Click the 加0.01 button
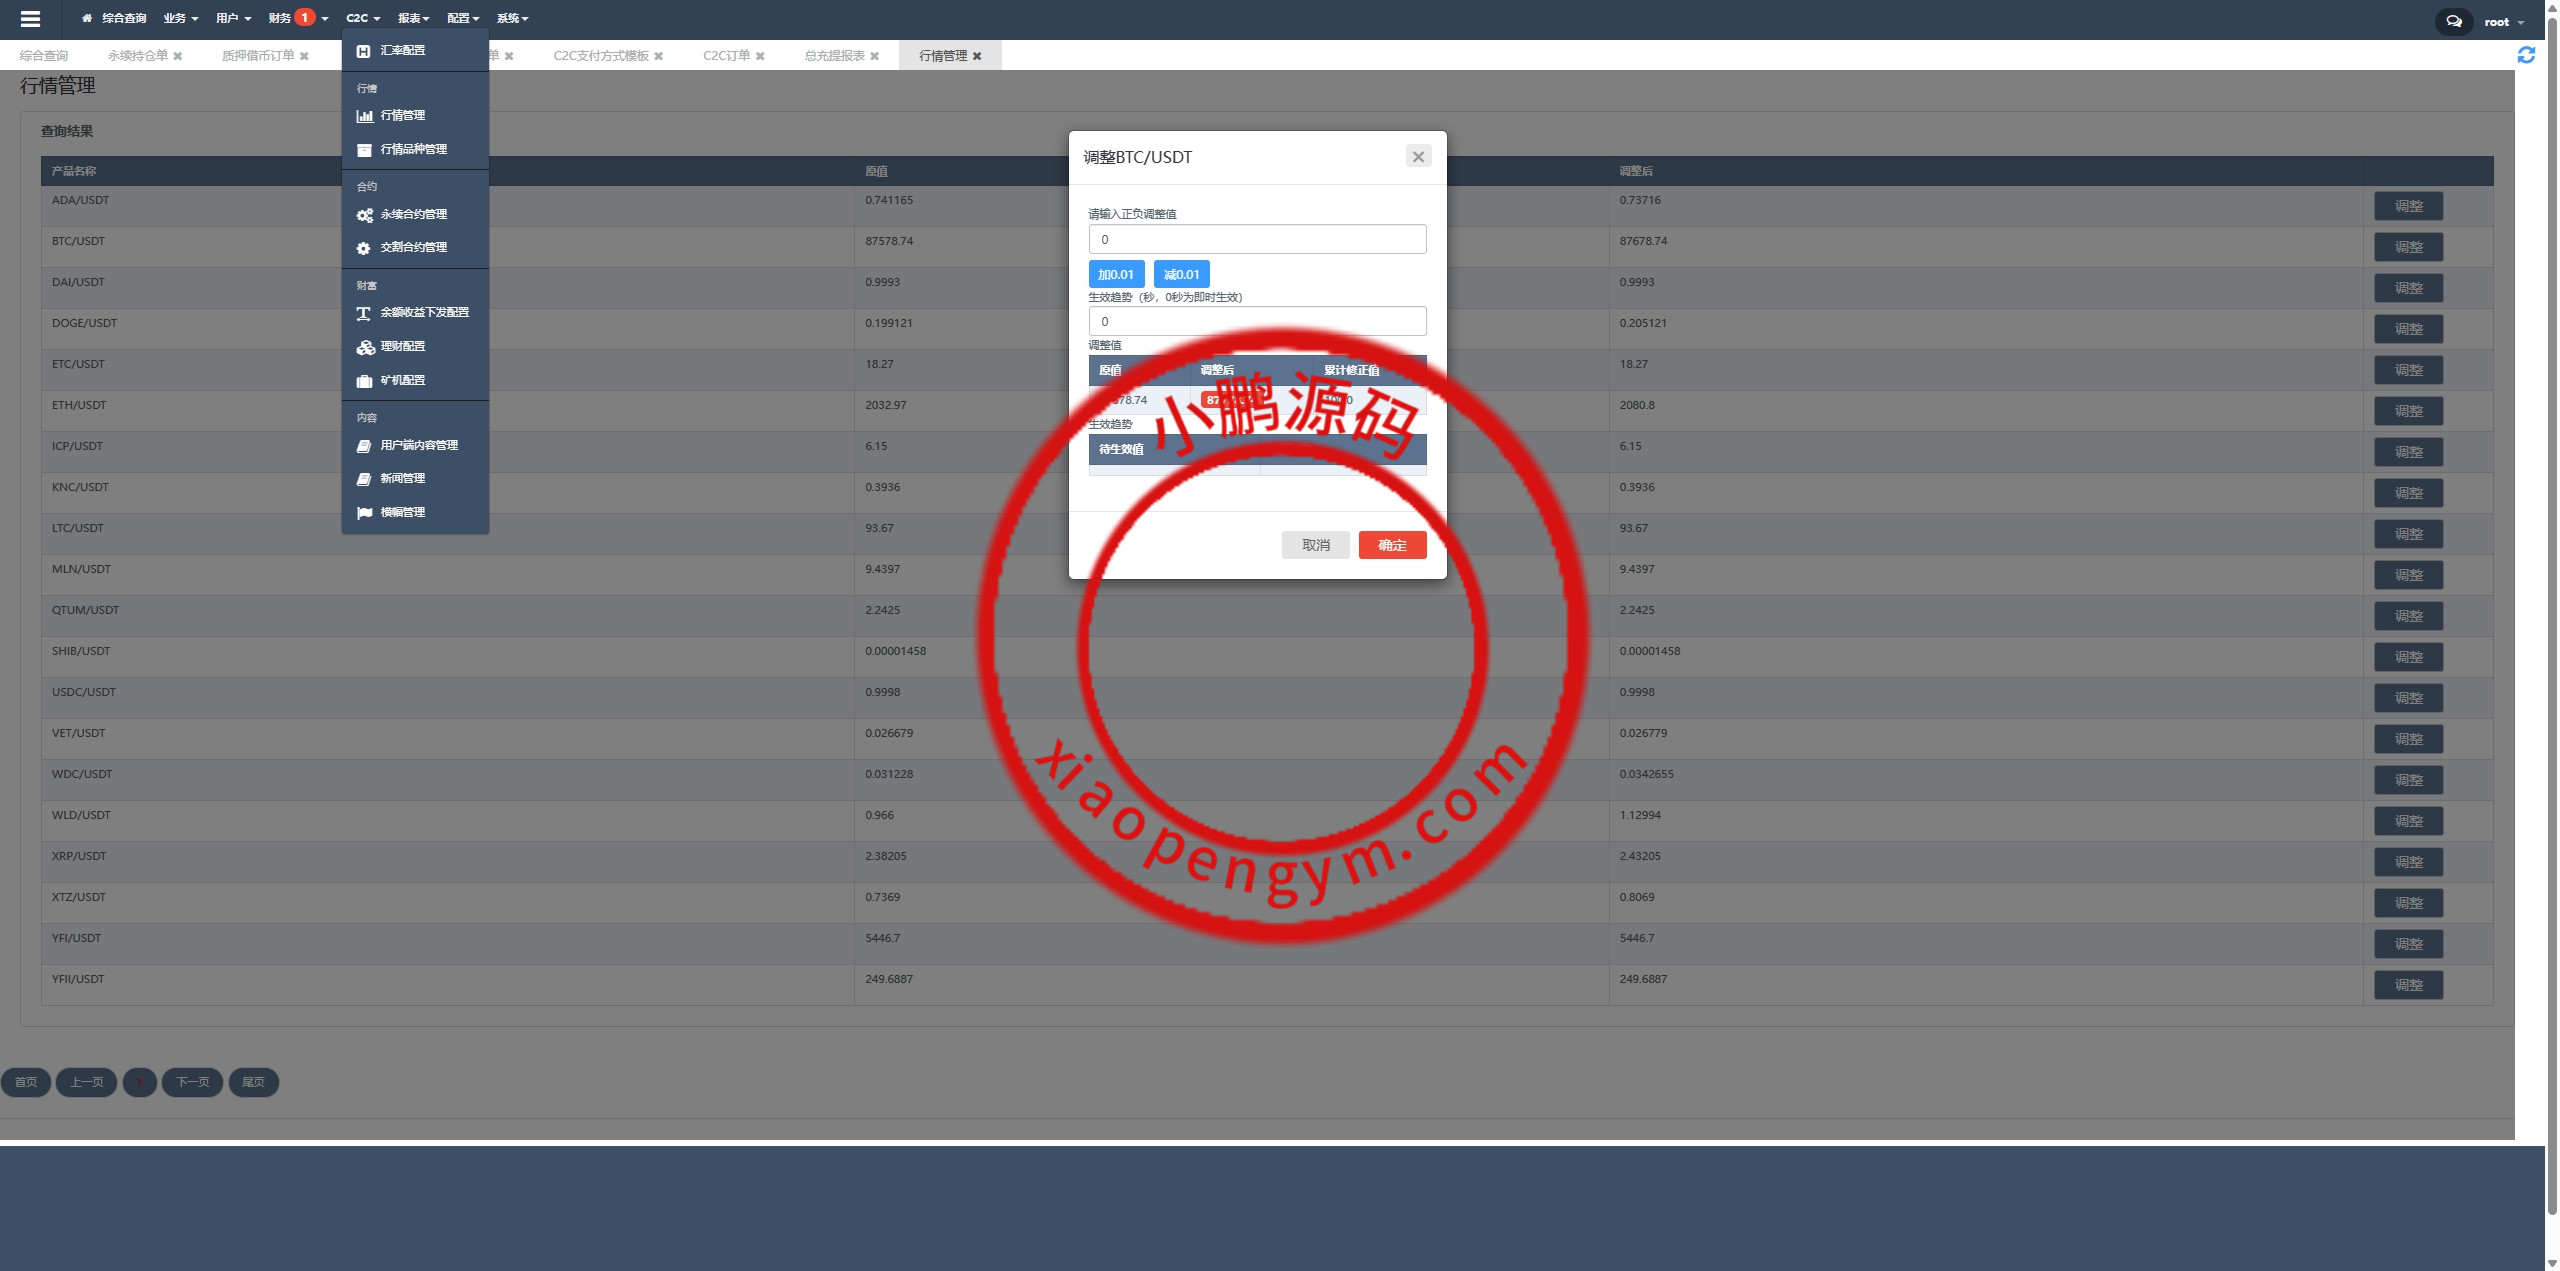This screenshot has height=1271, width=2560. 1115,275
